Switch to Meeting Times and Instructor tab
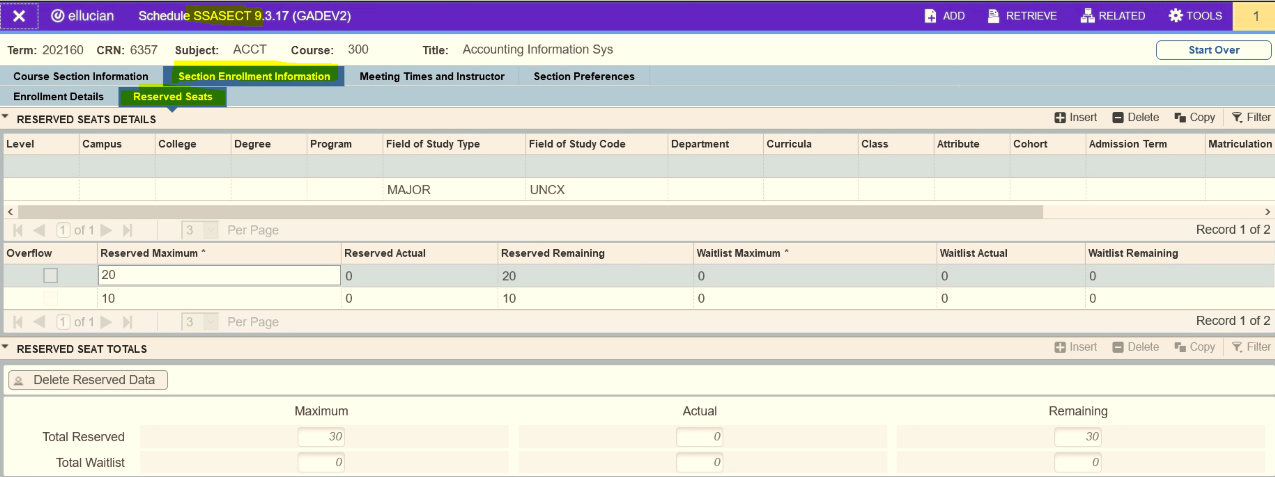 pos(431,77)
